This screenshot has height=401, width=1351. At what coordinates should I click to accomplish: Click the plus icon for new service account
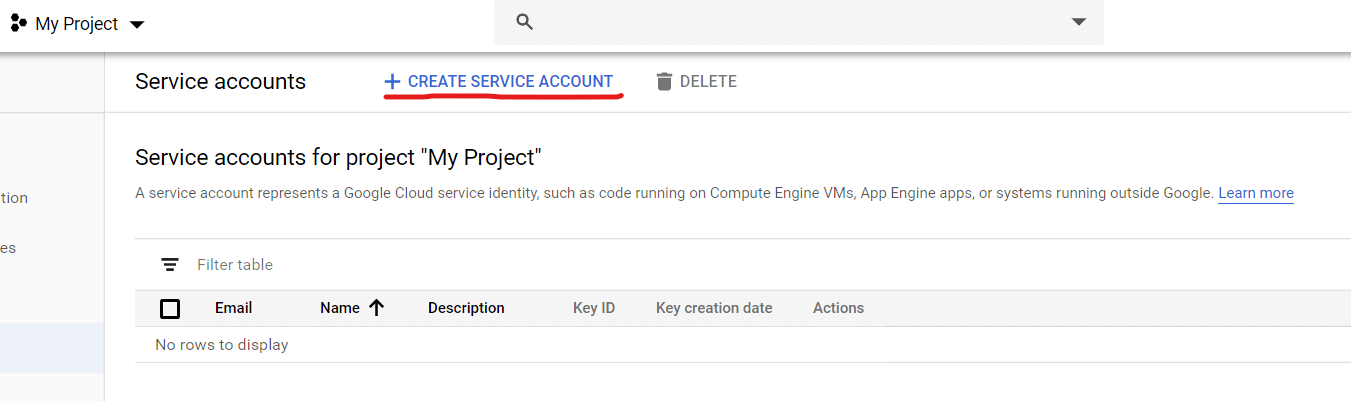[392, 81]
